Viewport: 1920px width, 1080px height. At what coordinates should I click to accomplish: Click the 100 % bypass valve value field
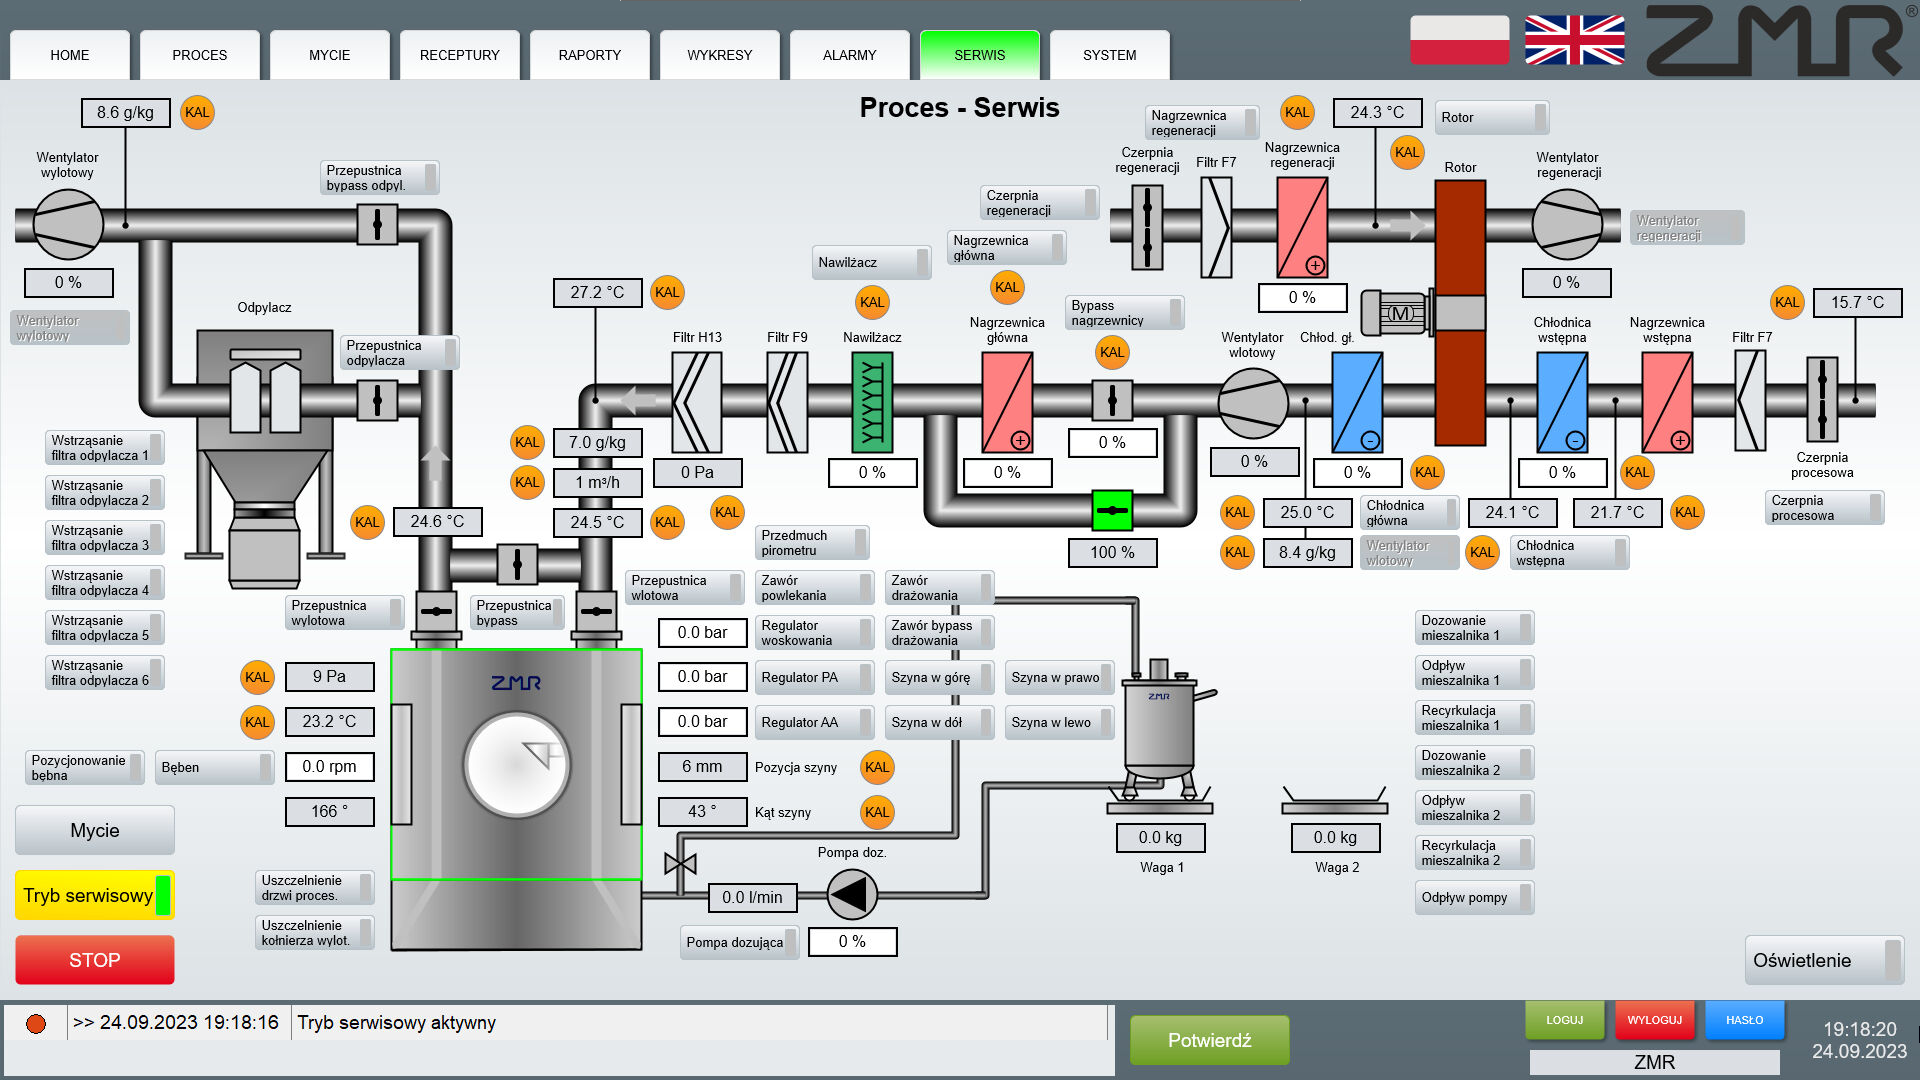1112,552
